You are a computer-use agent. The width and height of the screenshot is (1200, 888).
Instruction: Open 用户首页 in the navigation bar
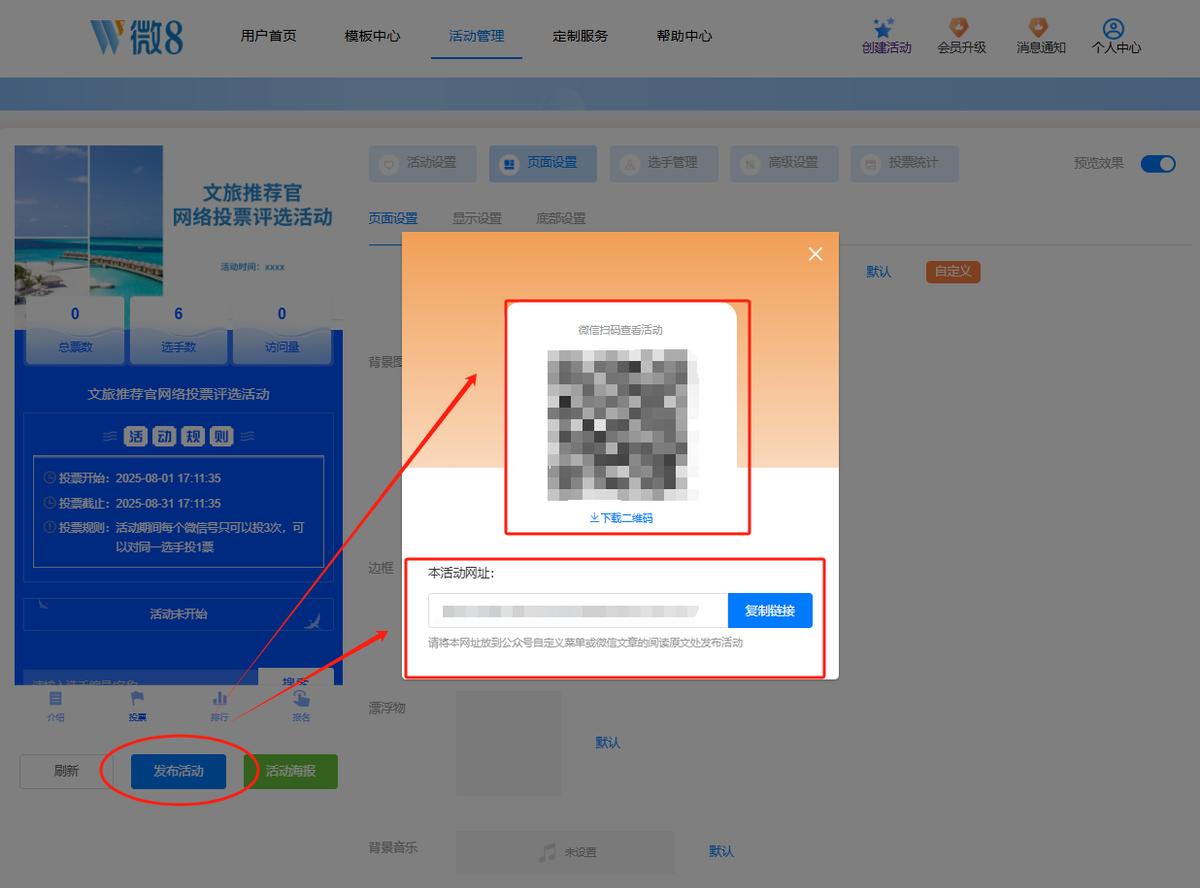point(269,36)
